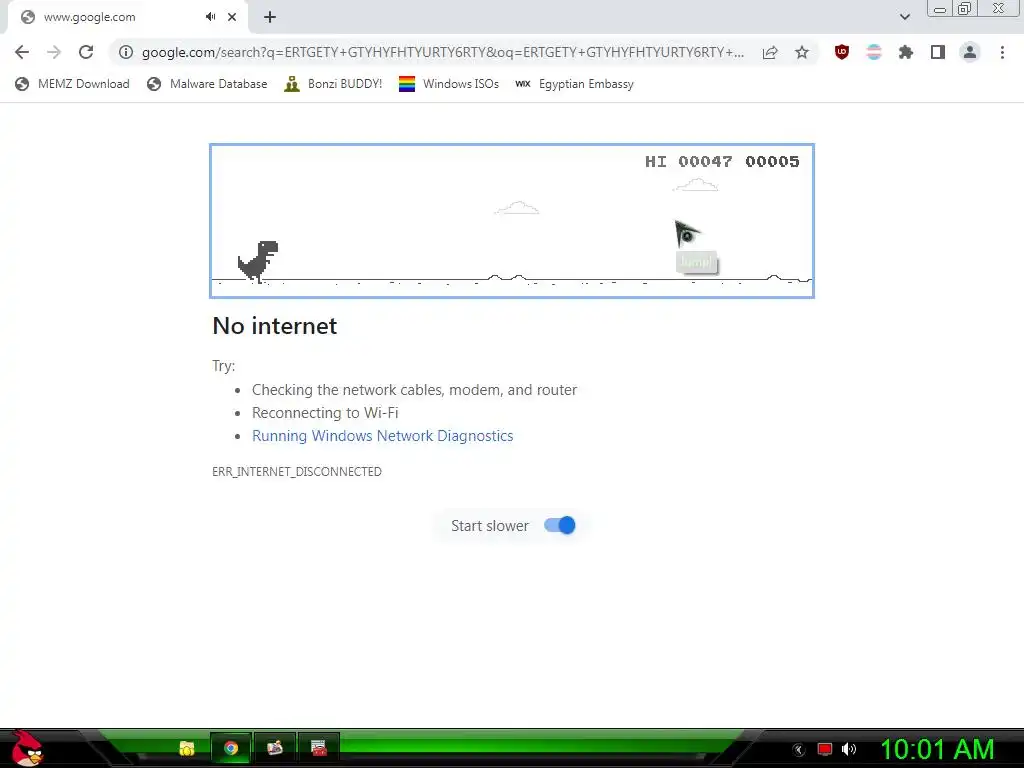Open the striped pink-blue extension icon
This screenshot has height=768, width=1024.
(x=874, y=52)
